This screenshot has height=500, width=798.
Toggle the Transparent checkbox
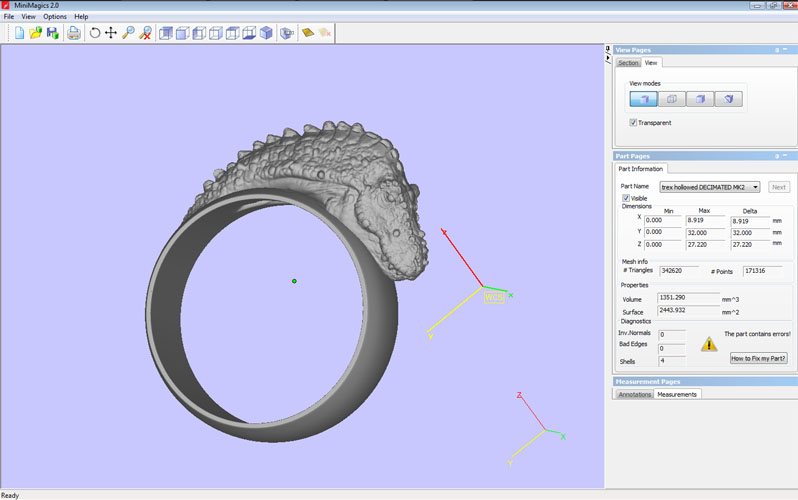tap(633, 123)
